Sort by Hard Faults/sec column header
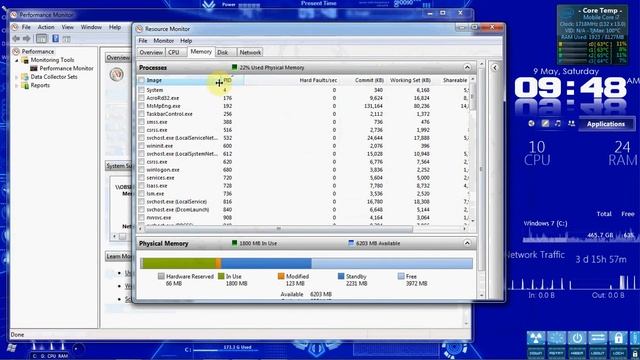The width and height of the screenshot is (640, 360). click(x=318, y=80)
